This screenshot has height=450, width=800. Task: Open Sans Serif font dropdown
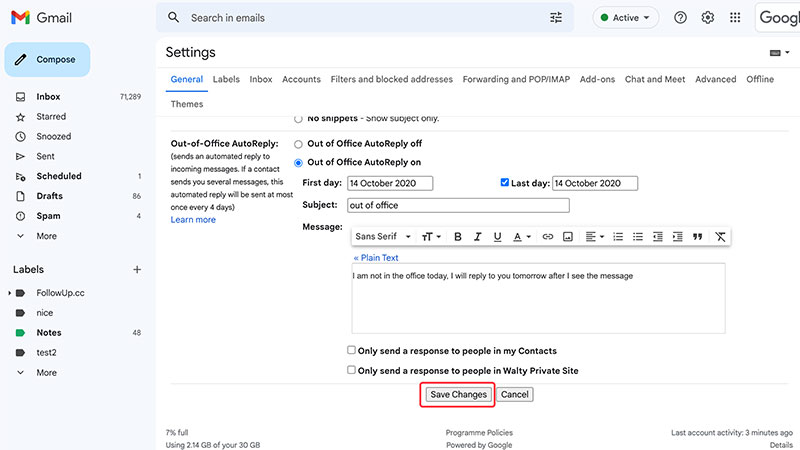[x=383, y=237]
